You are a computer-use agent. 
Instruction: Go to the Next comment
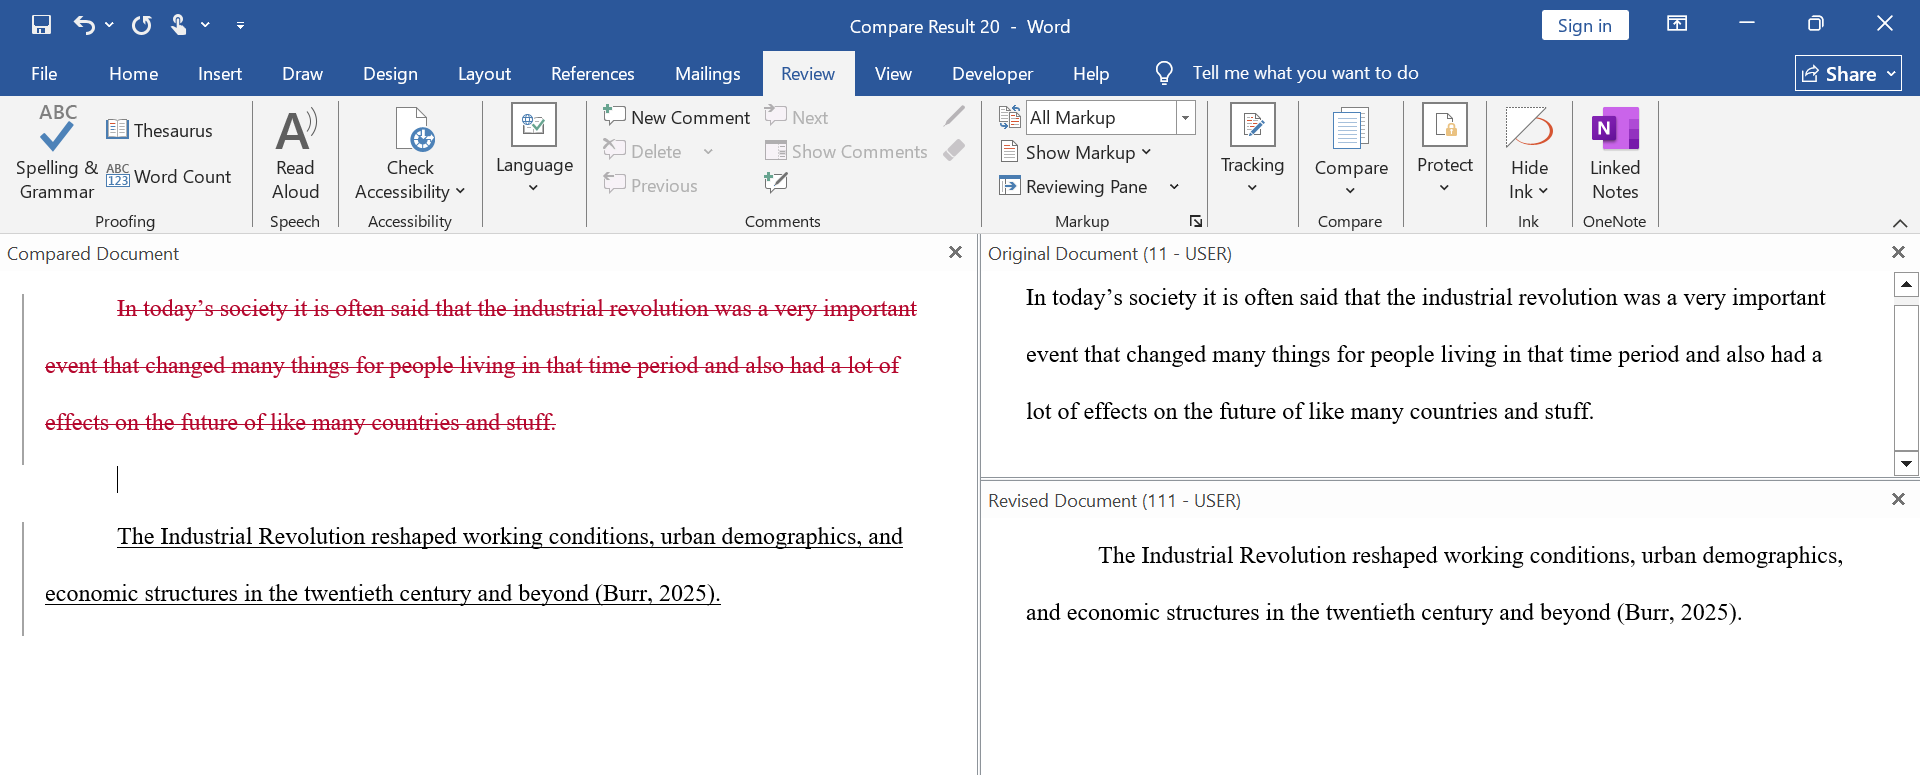[x=797, y=117]
